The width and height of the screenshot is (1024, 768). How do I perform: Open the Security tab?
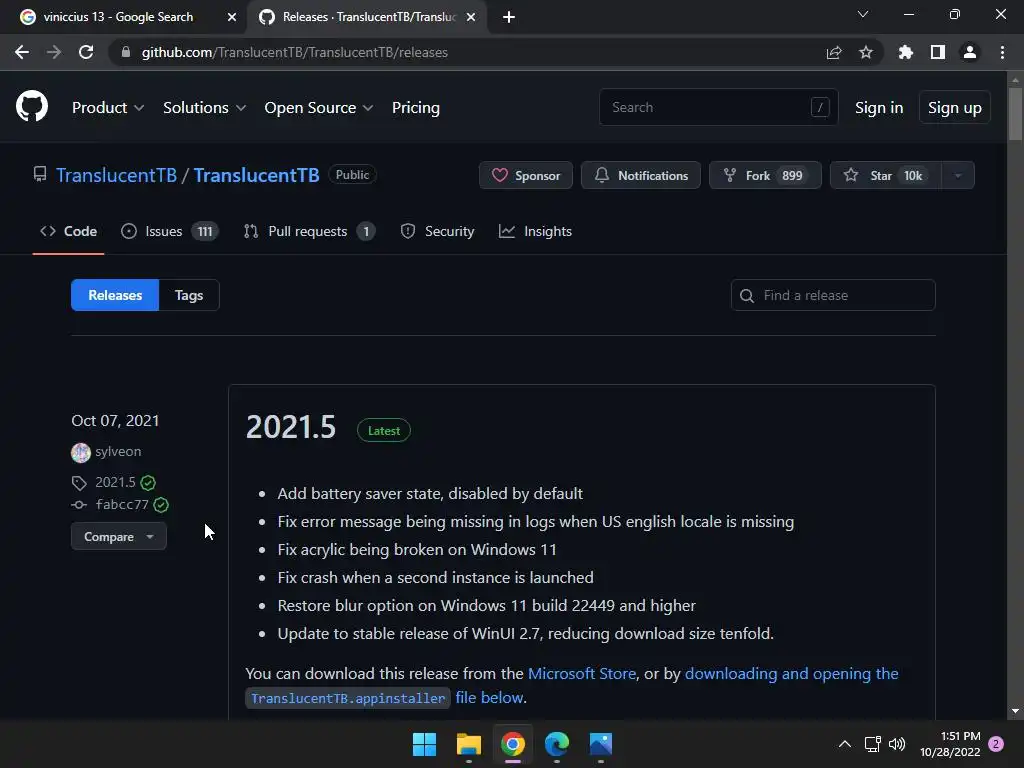438,231
